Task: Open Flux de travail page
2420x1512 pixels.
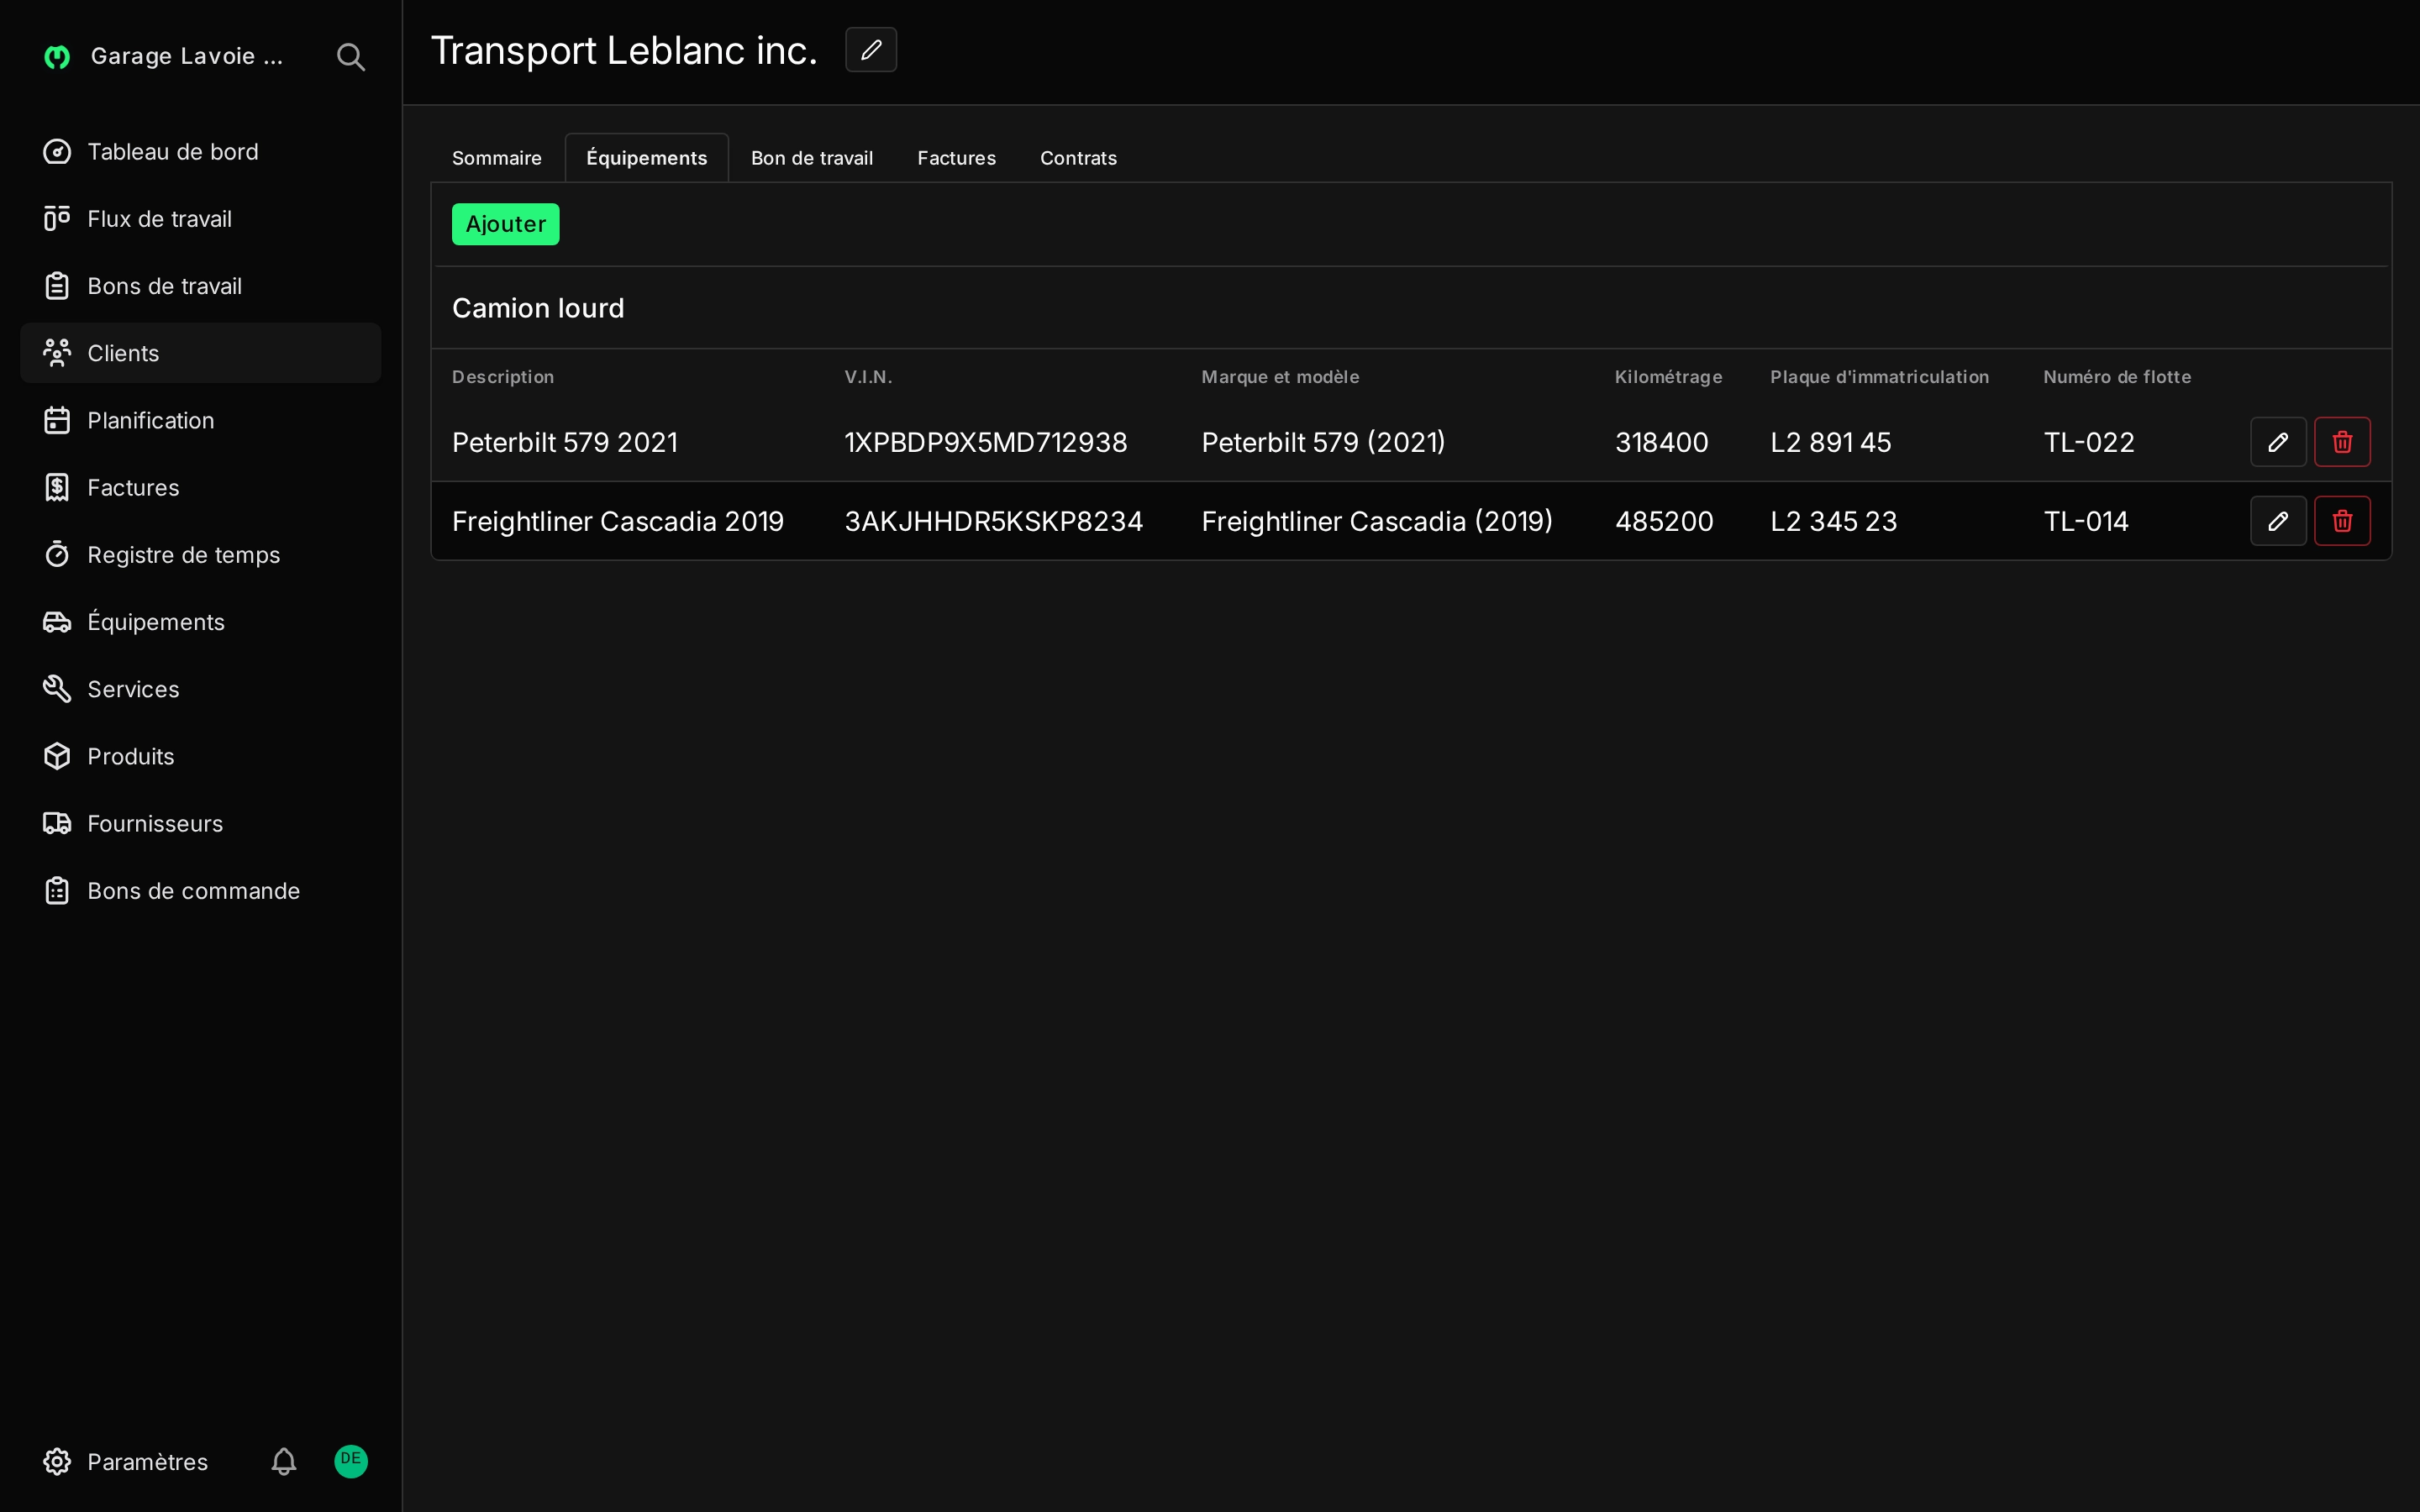Action: [200, 219]
